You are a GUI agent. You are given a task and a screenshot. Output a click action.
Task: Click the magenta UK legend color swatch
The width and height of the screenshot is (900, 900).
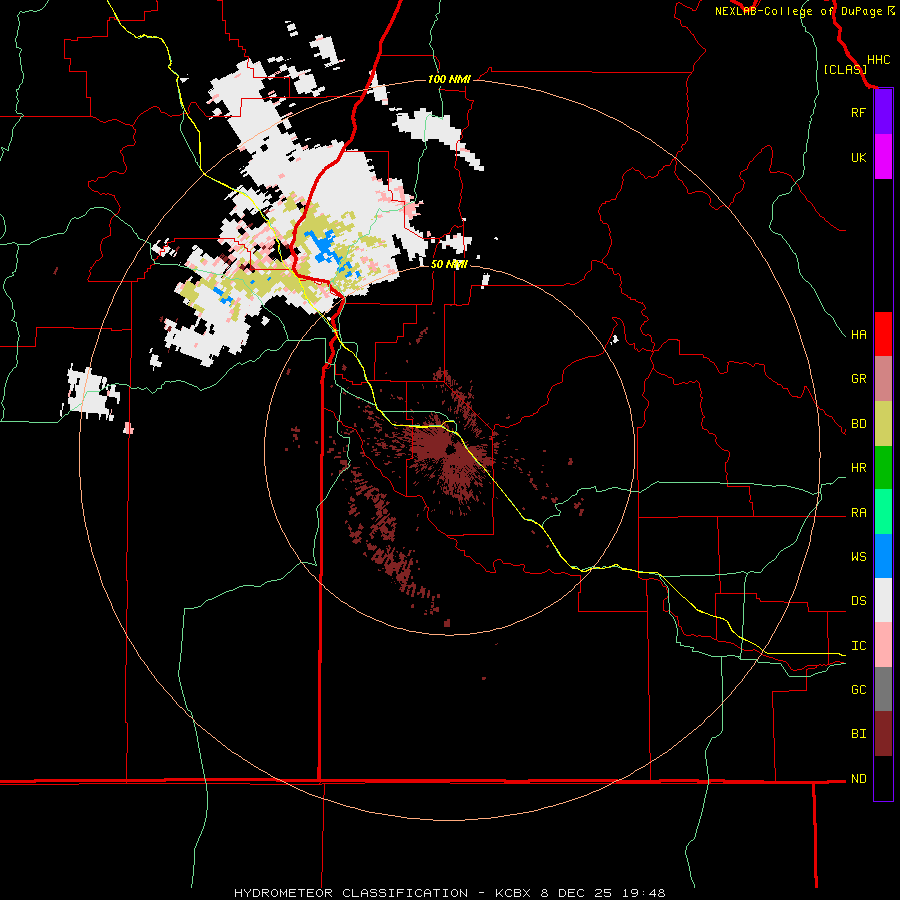pos(883,157)
